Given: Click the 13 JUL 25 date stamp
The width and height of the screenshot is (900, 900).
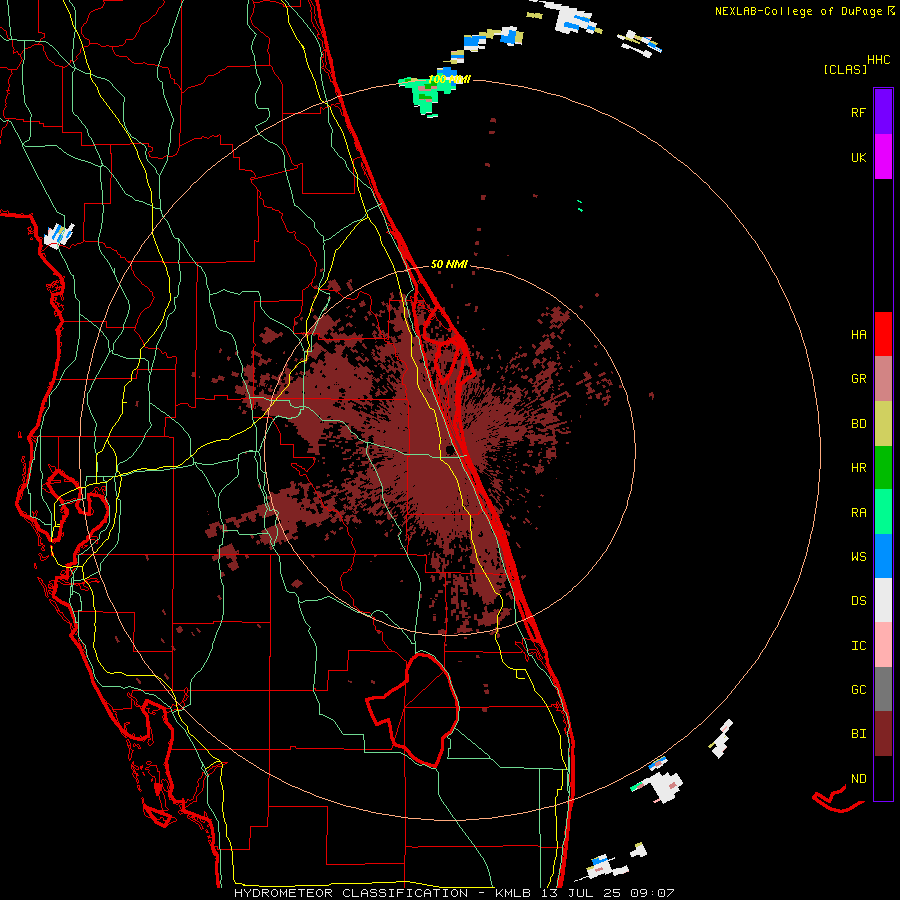Looking at the screenshot, I should click(x=580, y=893).
